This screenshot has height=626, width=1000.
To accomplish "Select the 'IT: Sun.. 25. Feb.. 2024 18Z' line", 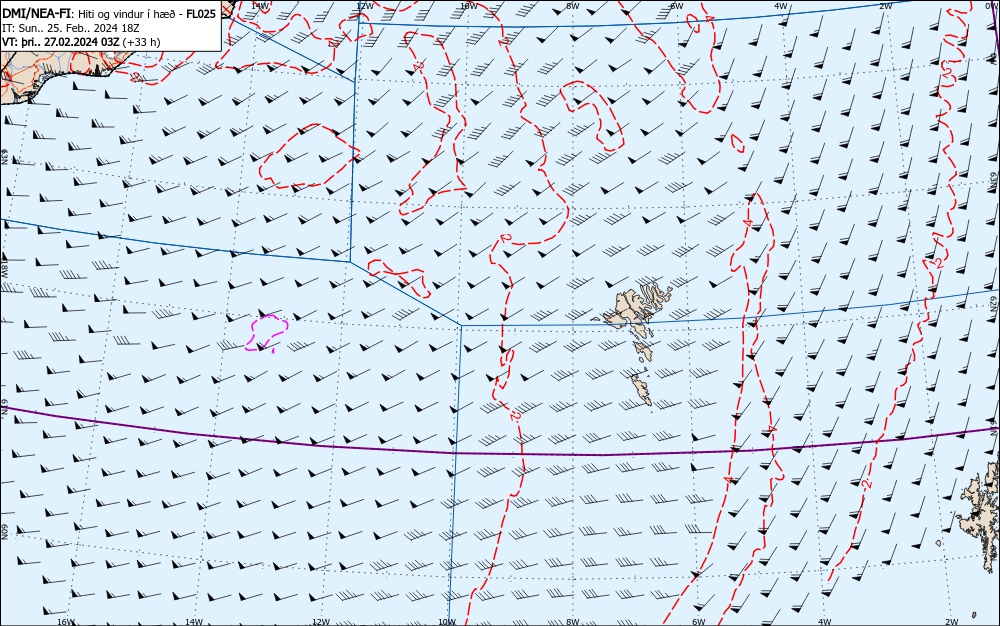I will (71, 28).
